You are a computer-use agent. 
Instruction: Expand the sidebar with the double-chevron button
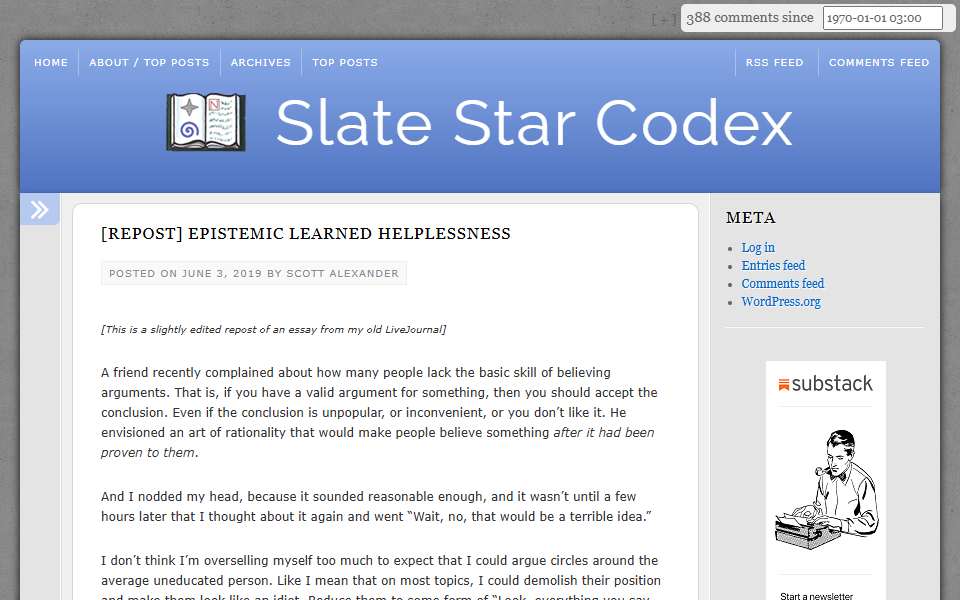coord(40,209)
